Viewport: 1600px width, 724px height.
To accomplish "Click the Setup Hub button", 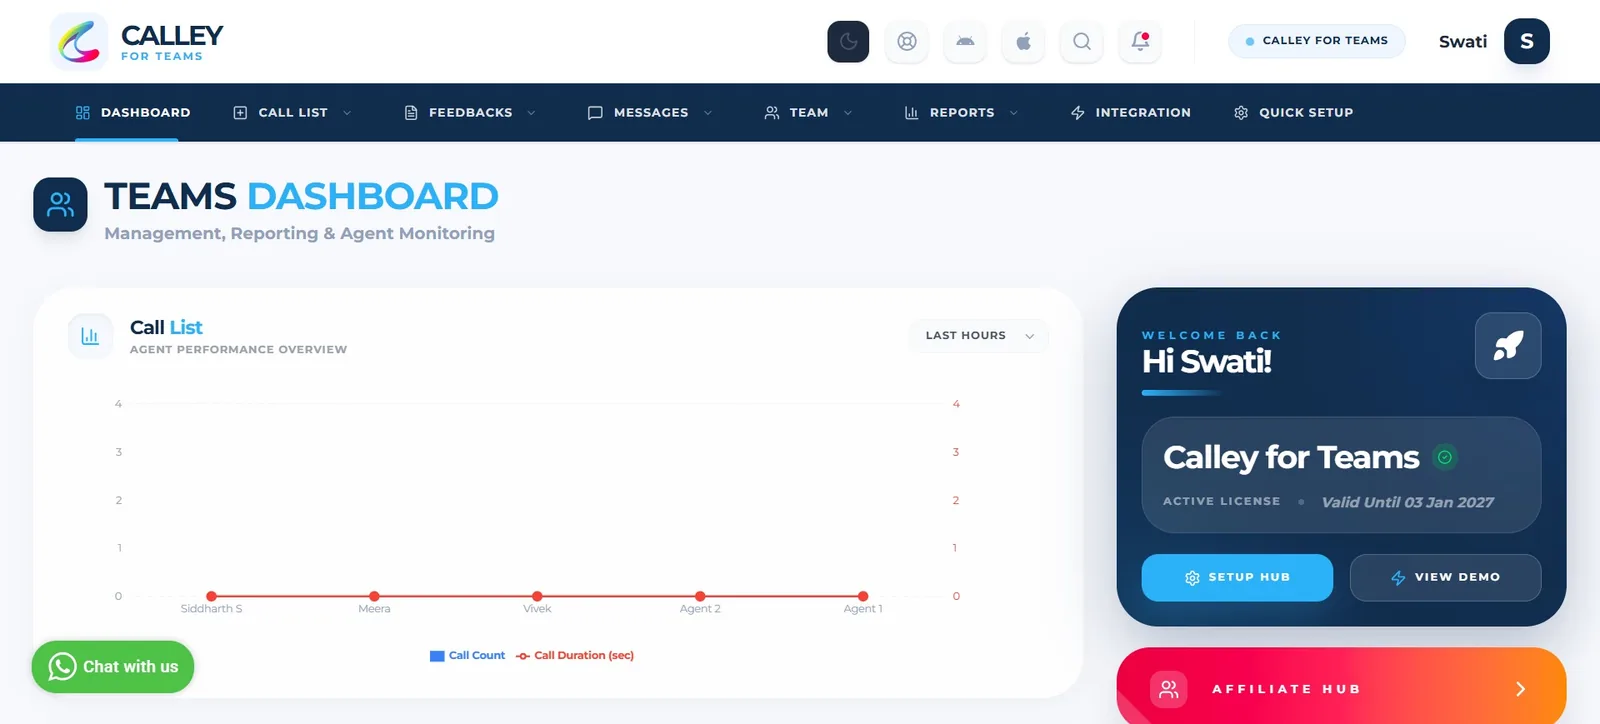I will [x=1237, y=578].
